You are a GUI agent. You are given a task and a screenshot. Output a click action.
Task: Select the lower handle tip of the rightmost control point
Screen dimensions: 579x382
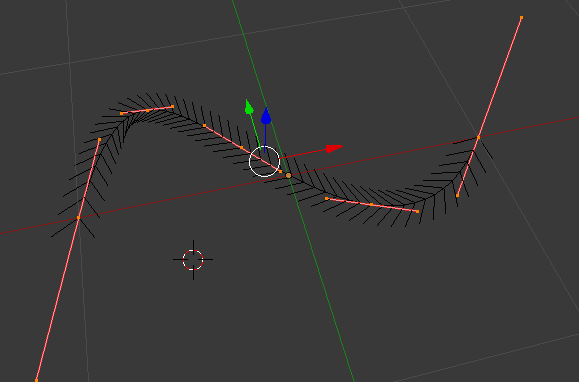pos(457,196)
